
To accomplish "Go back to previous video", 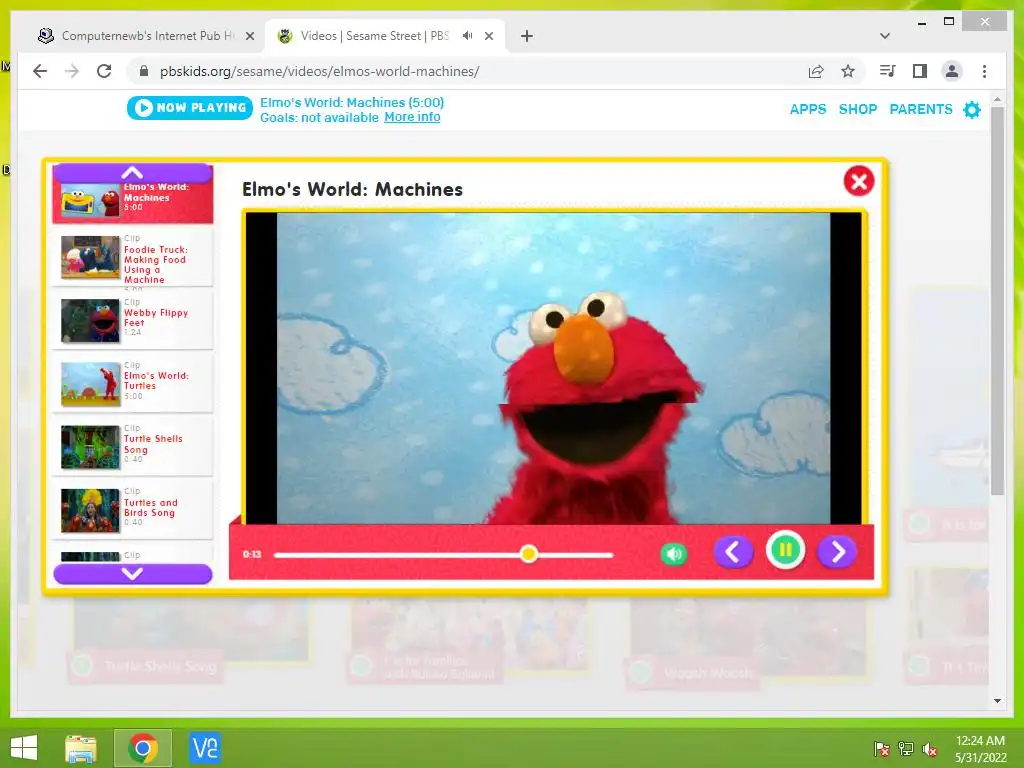I will coord(733,552).
